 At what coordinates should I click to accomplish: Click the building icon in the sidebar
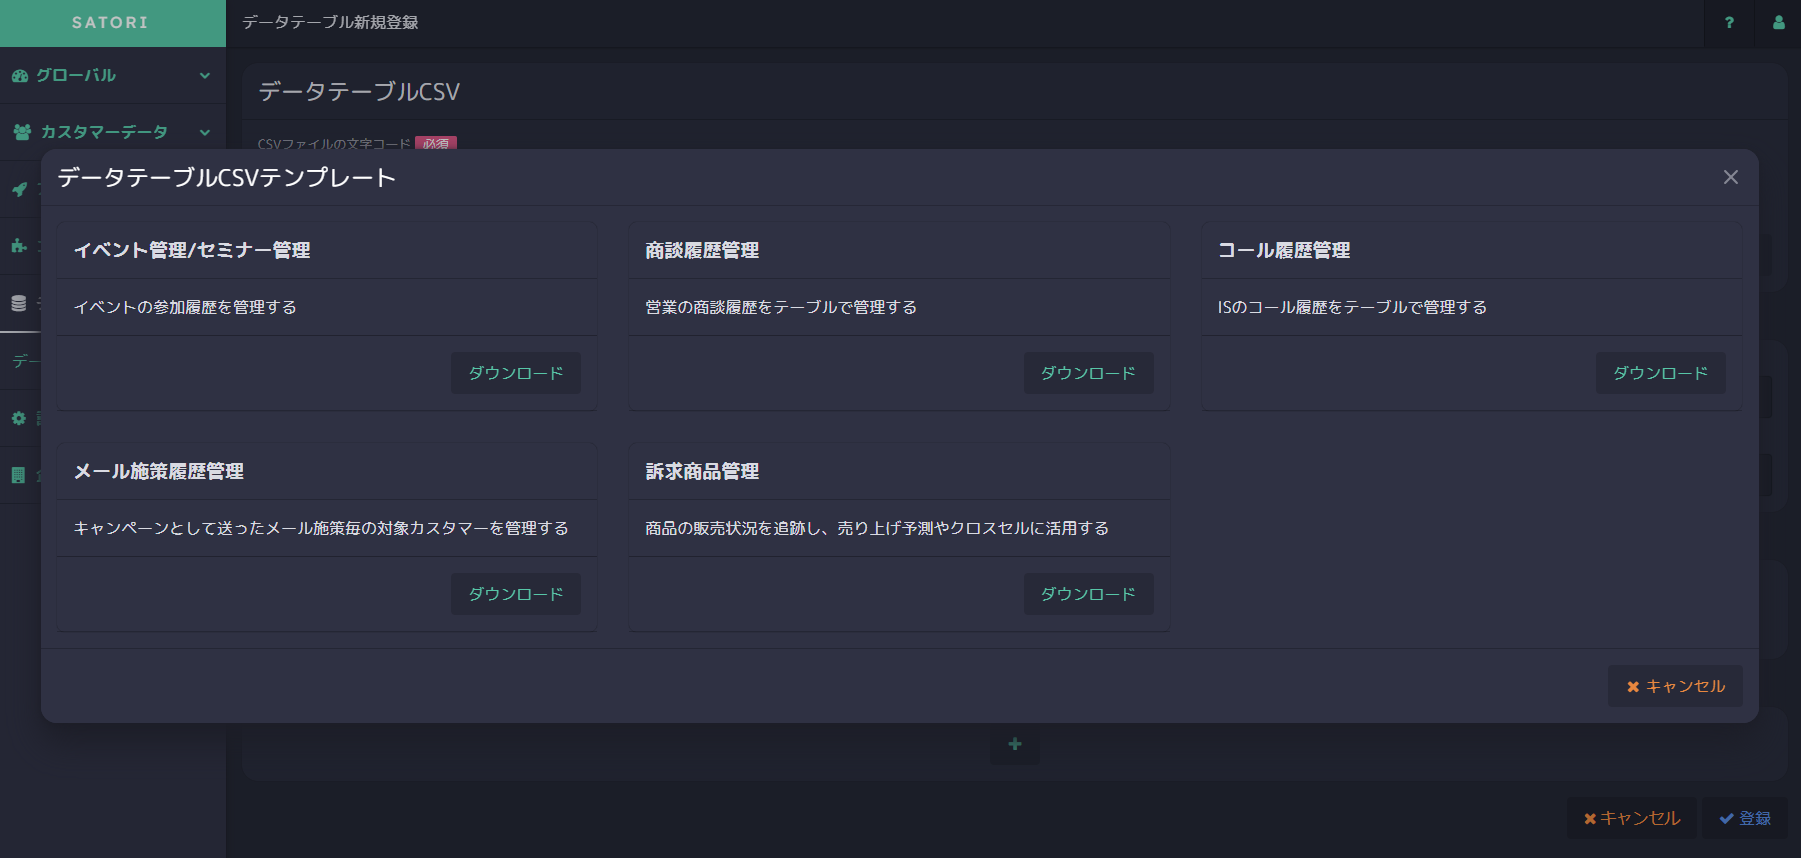pyautogui.click(x=19, y=475)
